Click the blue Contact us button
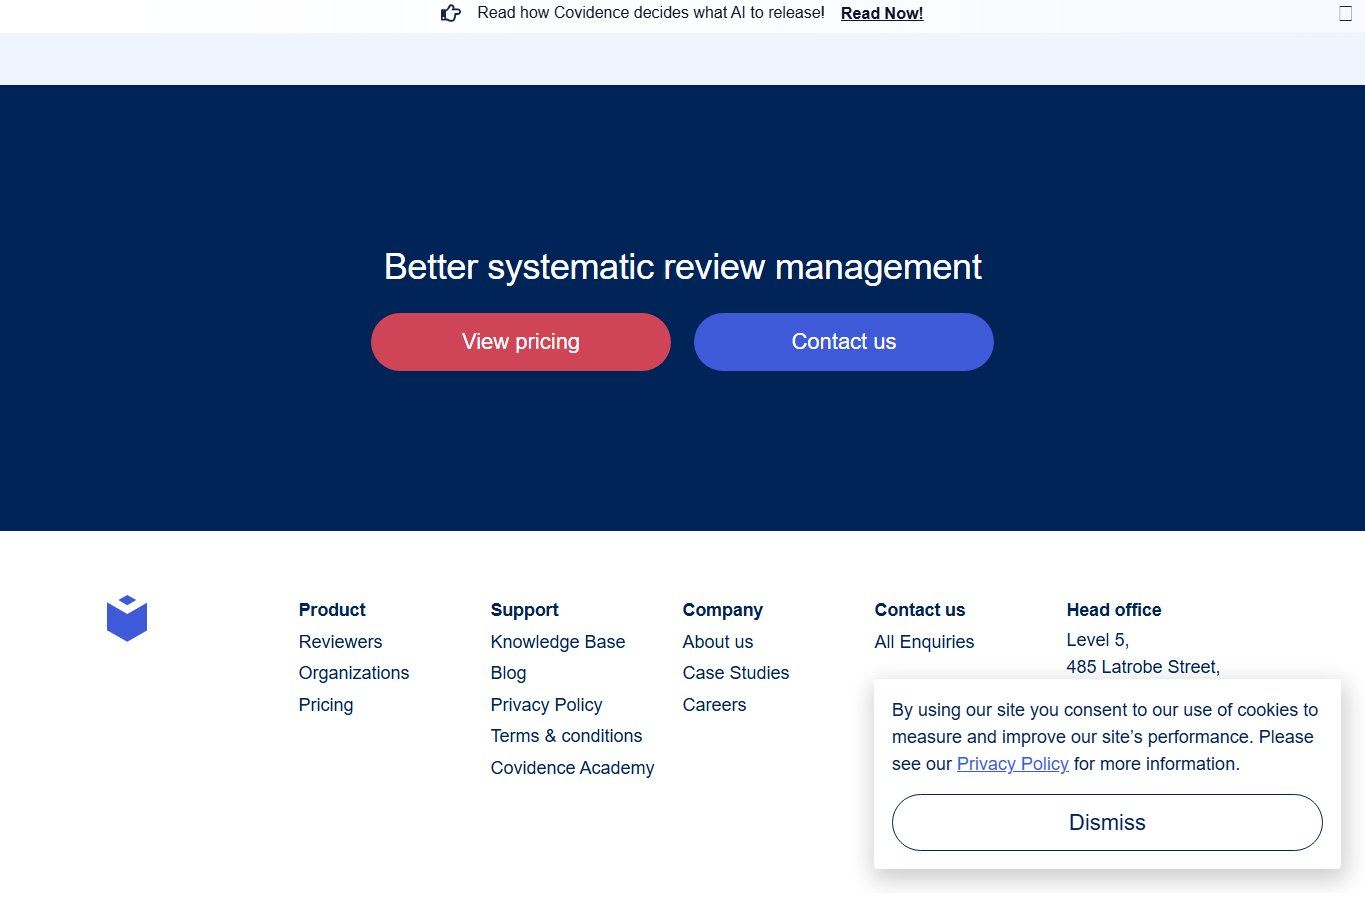This screenshot has height=900, width=1365. [x=843, y=342]
